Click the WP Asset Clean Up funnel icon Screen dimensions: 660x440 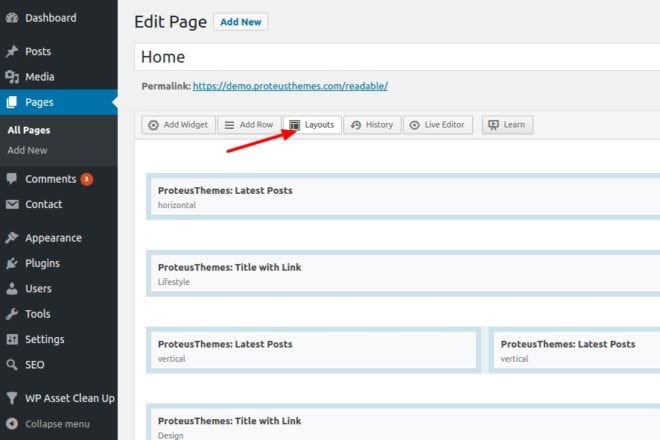[x=12, y=398]
